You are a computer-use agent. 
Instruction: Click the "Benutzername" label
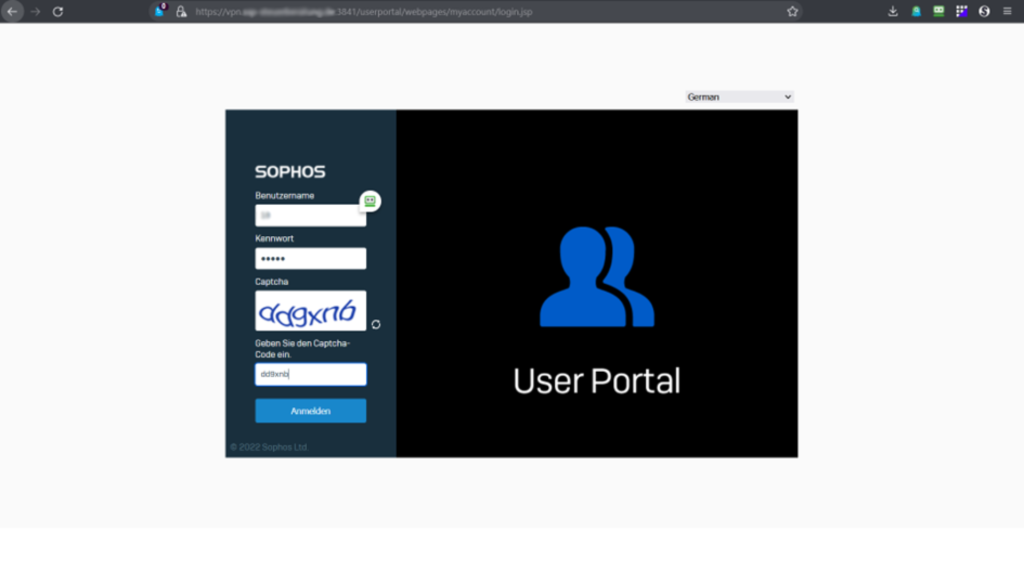point(285,195)
